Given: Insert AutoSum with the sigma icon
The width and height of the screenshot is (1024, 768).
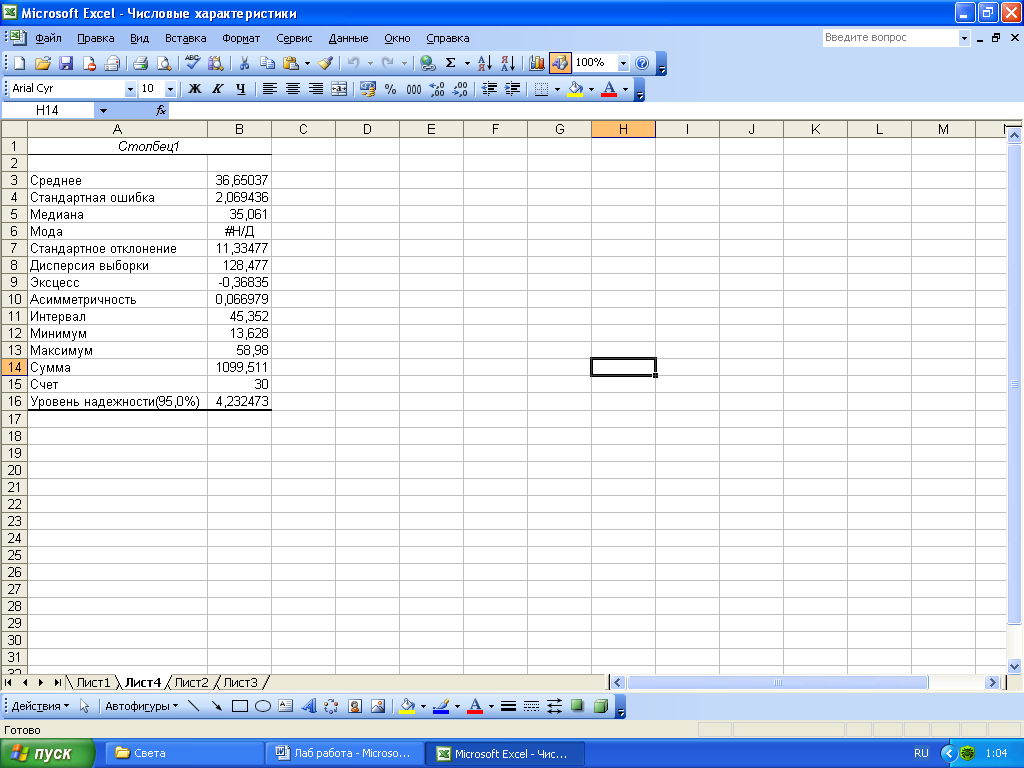Looking at the screenshot, I should (x=451, y=63).
